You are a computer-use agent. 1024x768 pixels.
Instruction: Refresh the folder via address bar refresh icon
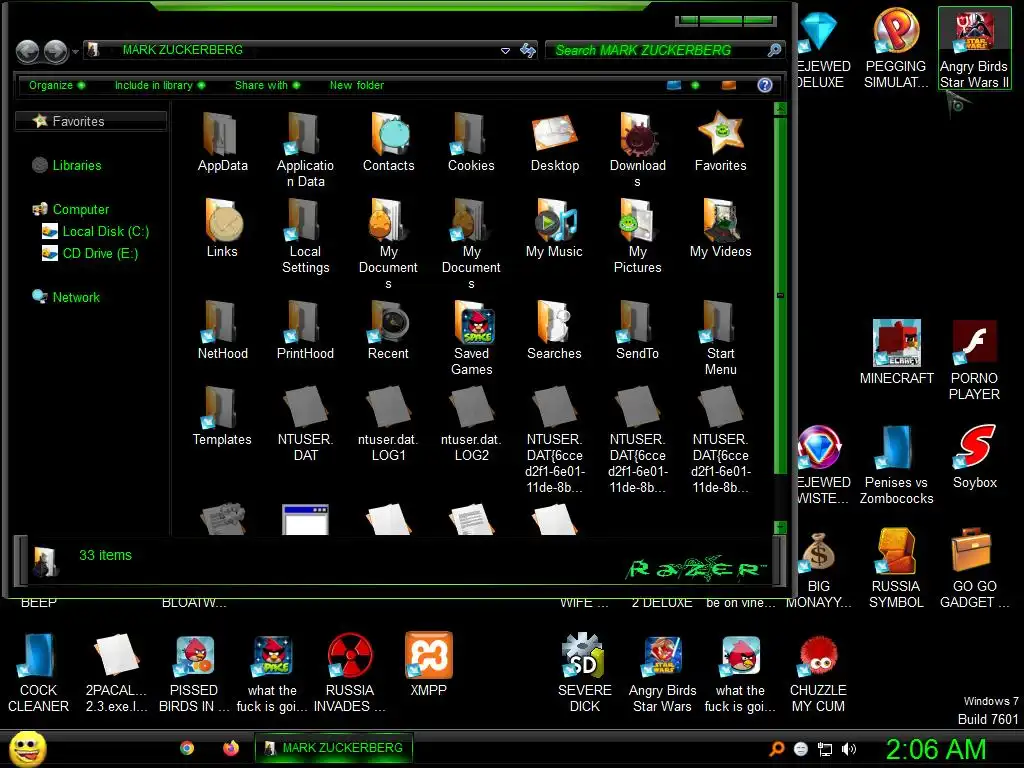pyautogui.click(x=528, y=50)
